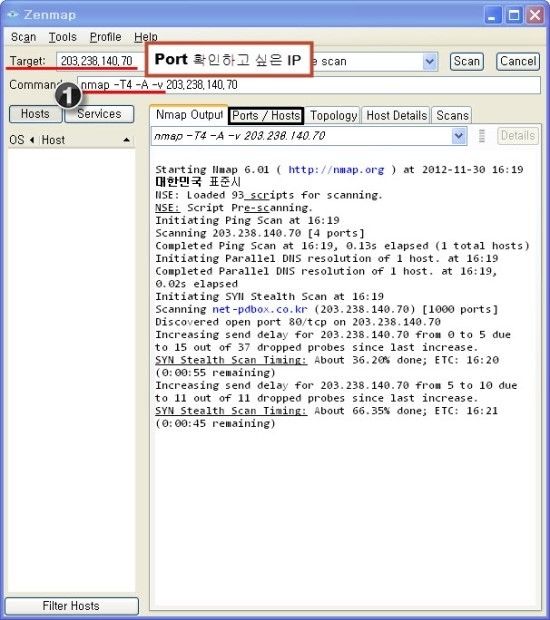Click 'NSE: Loaded 93 scripts' line

[x=269, y=195]
